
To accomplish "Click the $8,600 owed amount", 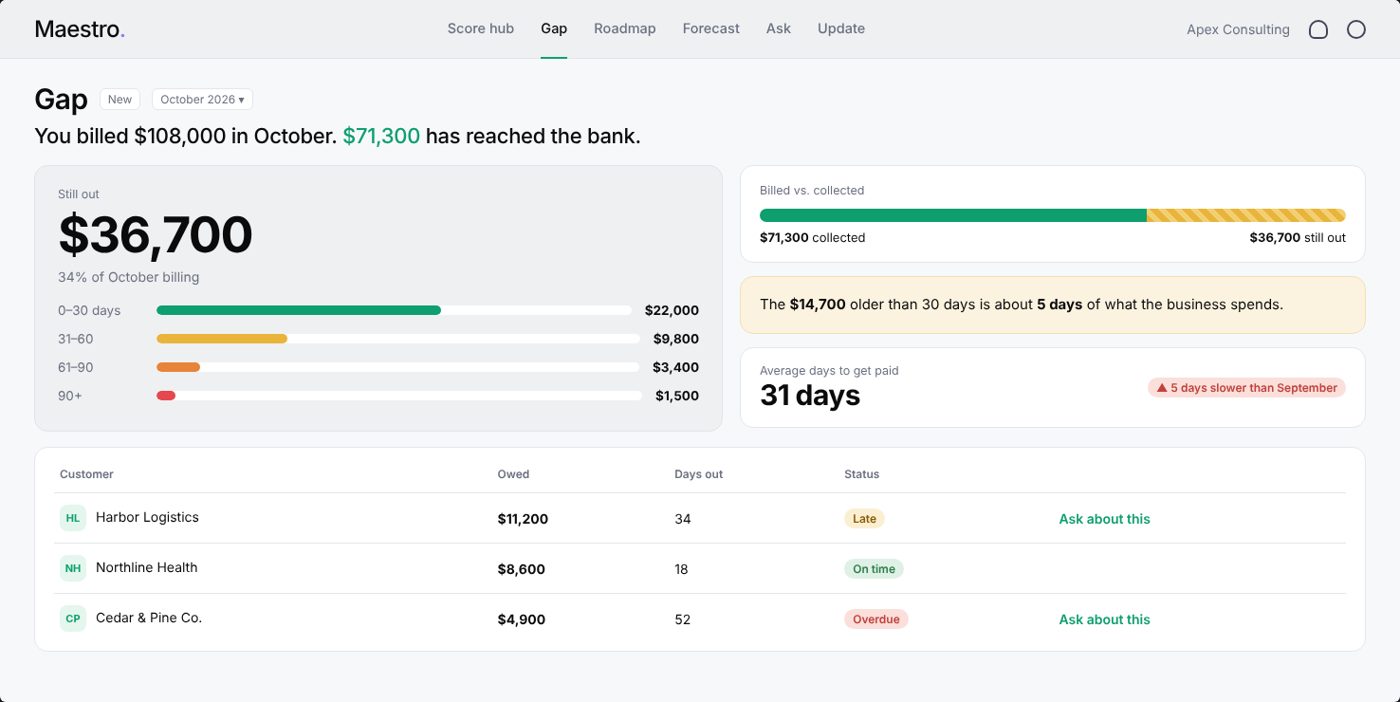I will [x=521, y=569].
